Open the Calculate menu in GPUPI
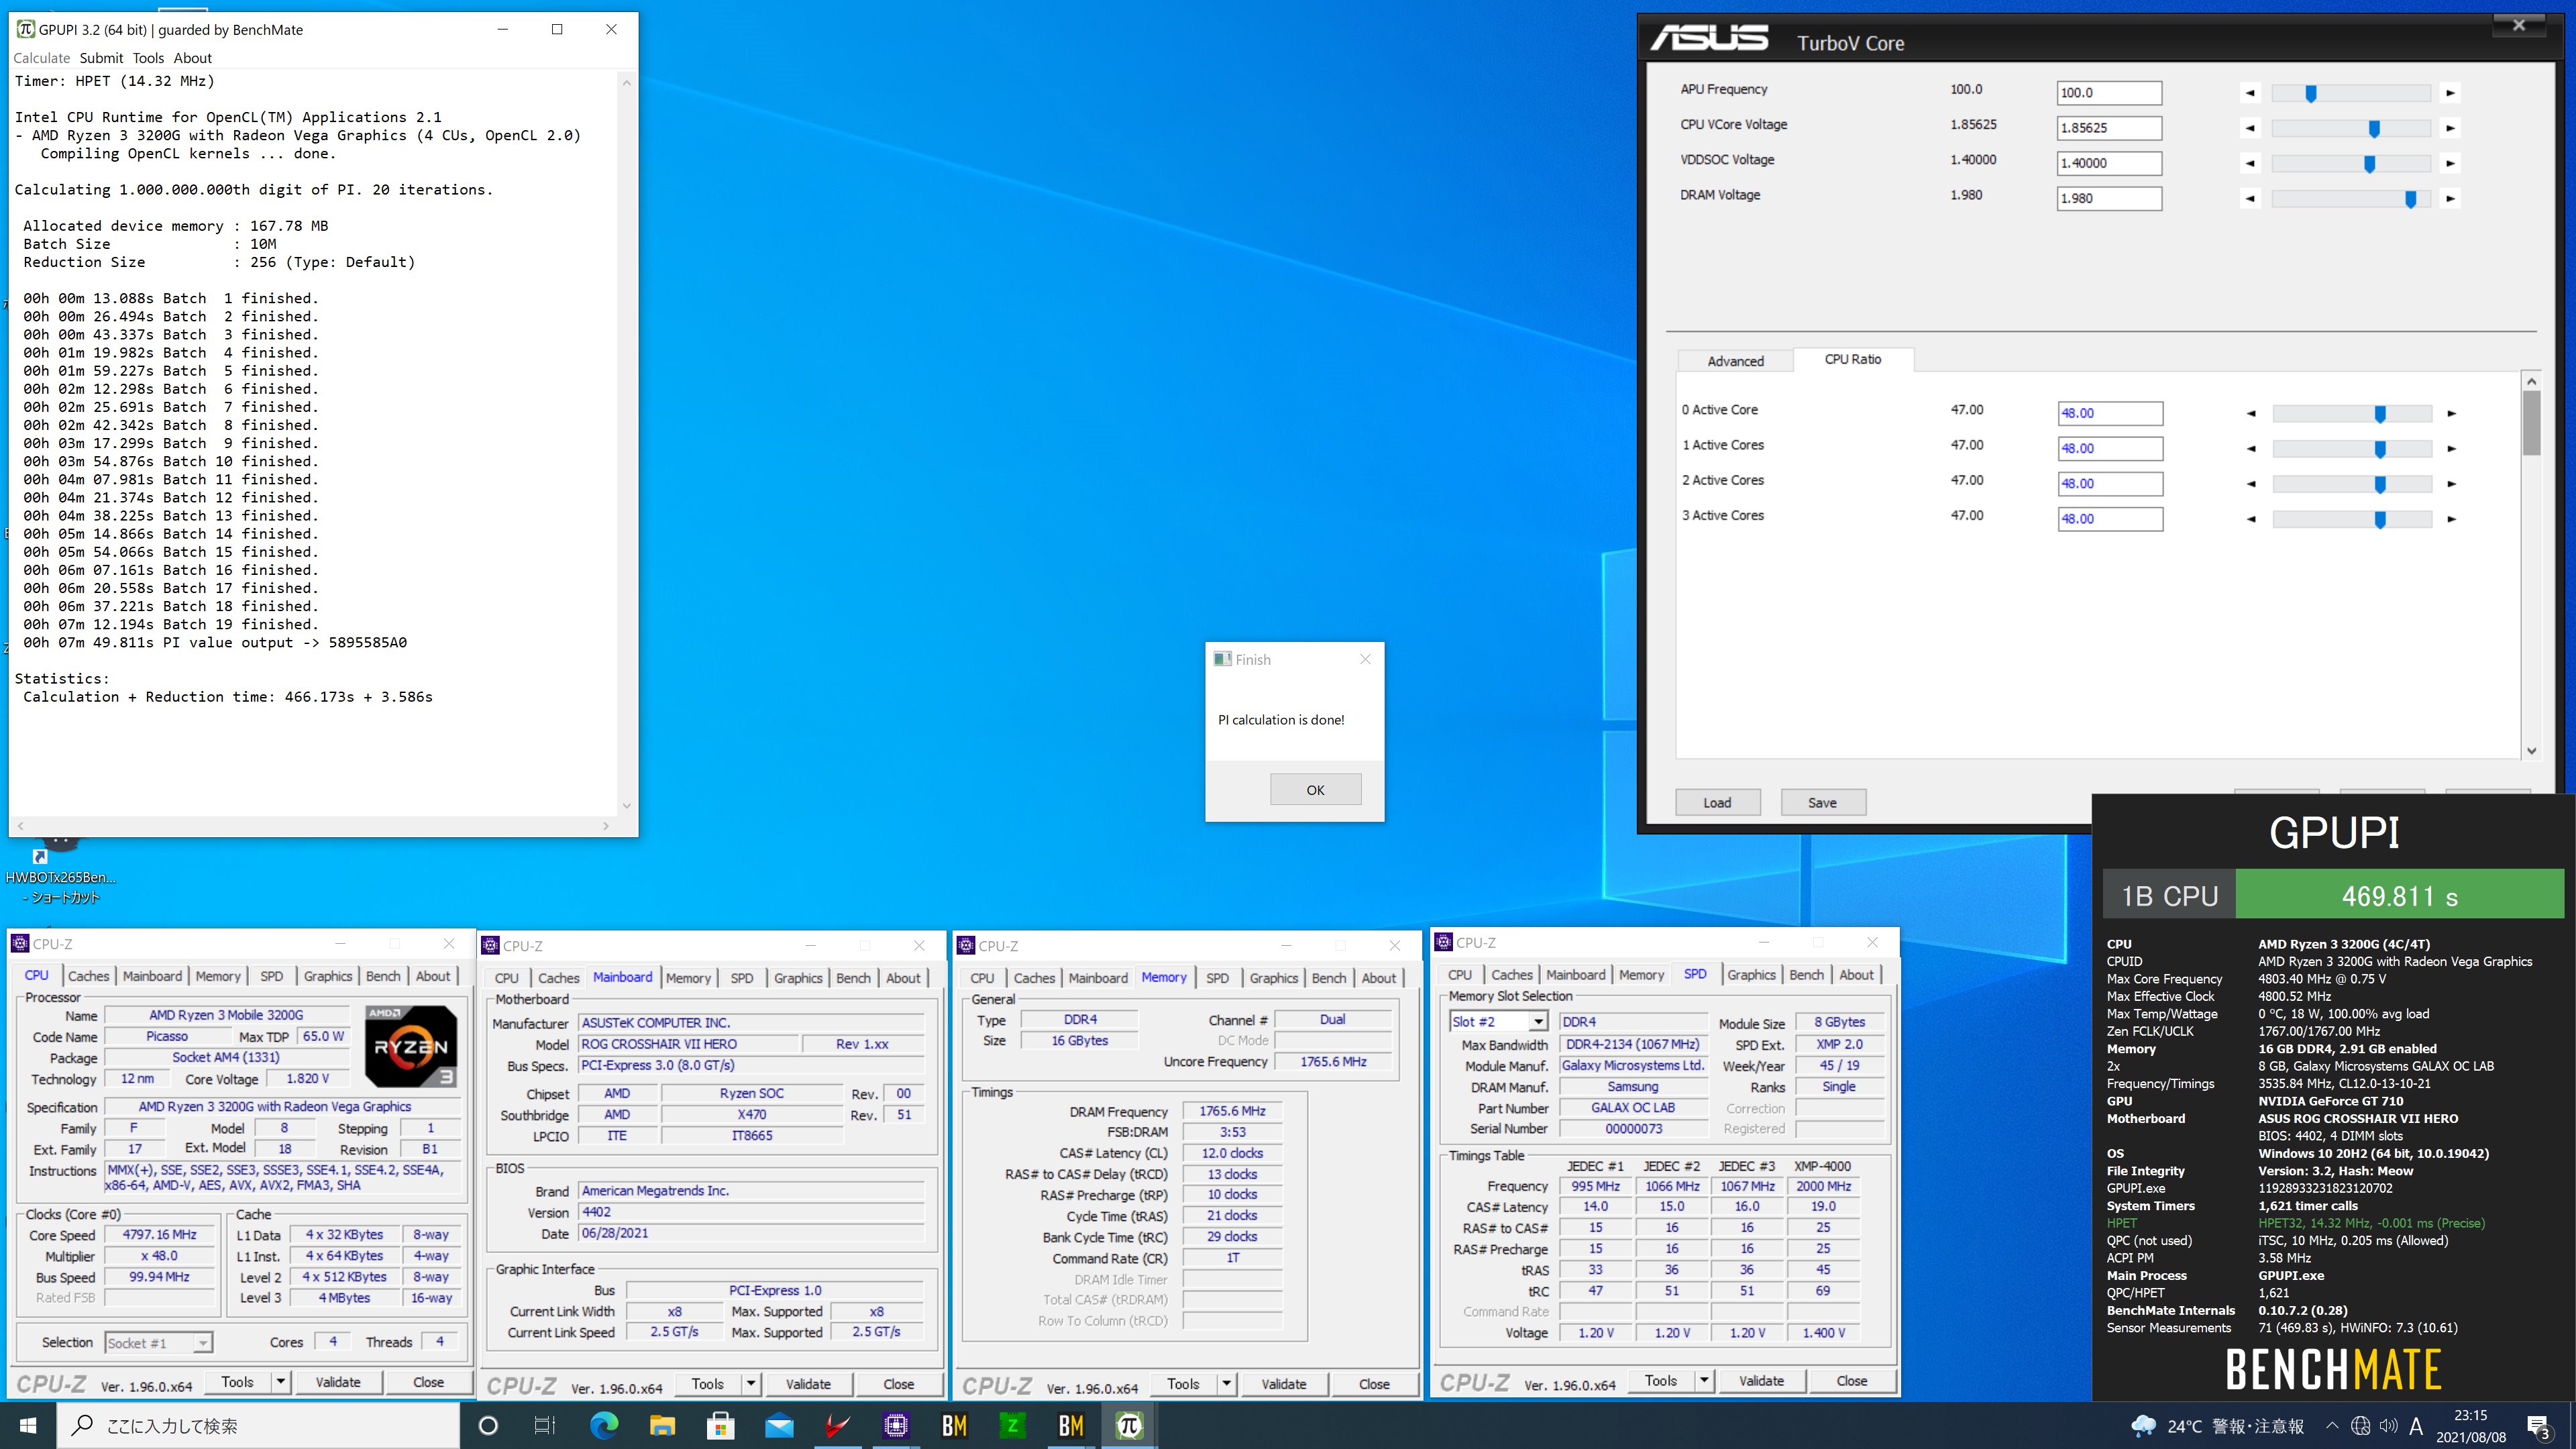This screenshot has width=2576, height=1449. click(42, 58)
